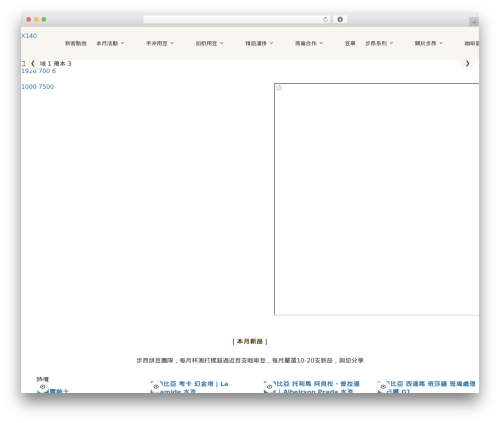Reload the page with the refresh icon
Screen dimensions: 500x423
(325, 20)
